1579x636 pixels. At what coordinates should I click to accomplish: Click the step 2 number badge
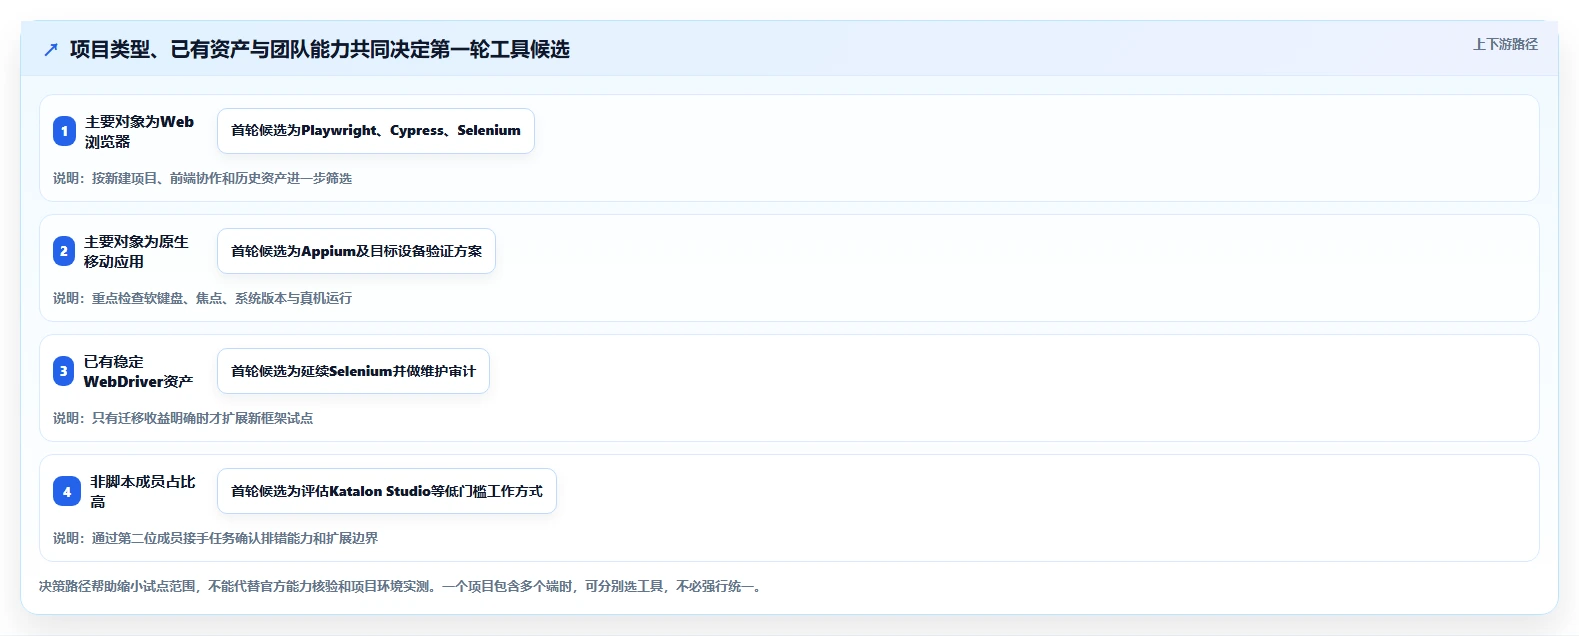[x=64, y=251]
